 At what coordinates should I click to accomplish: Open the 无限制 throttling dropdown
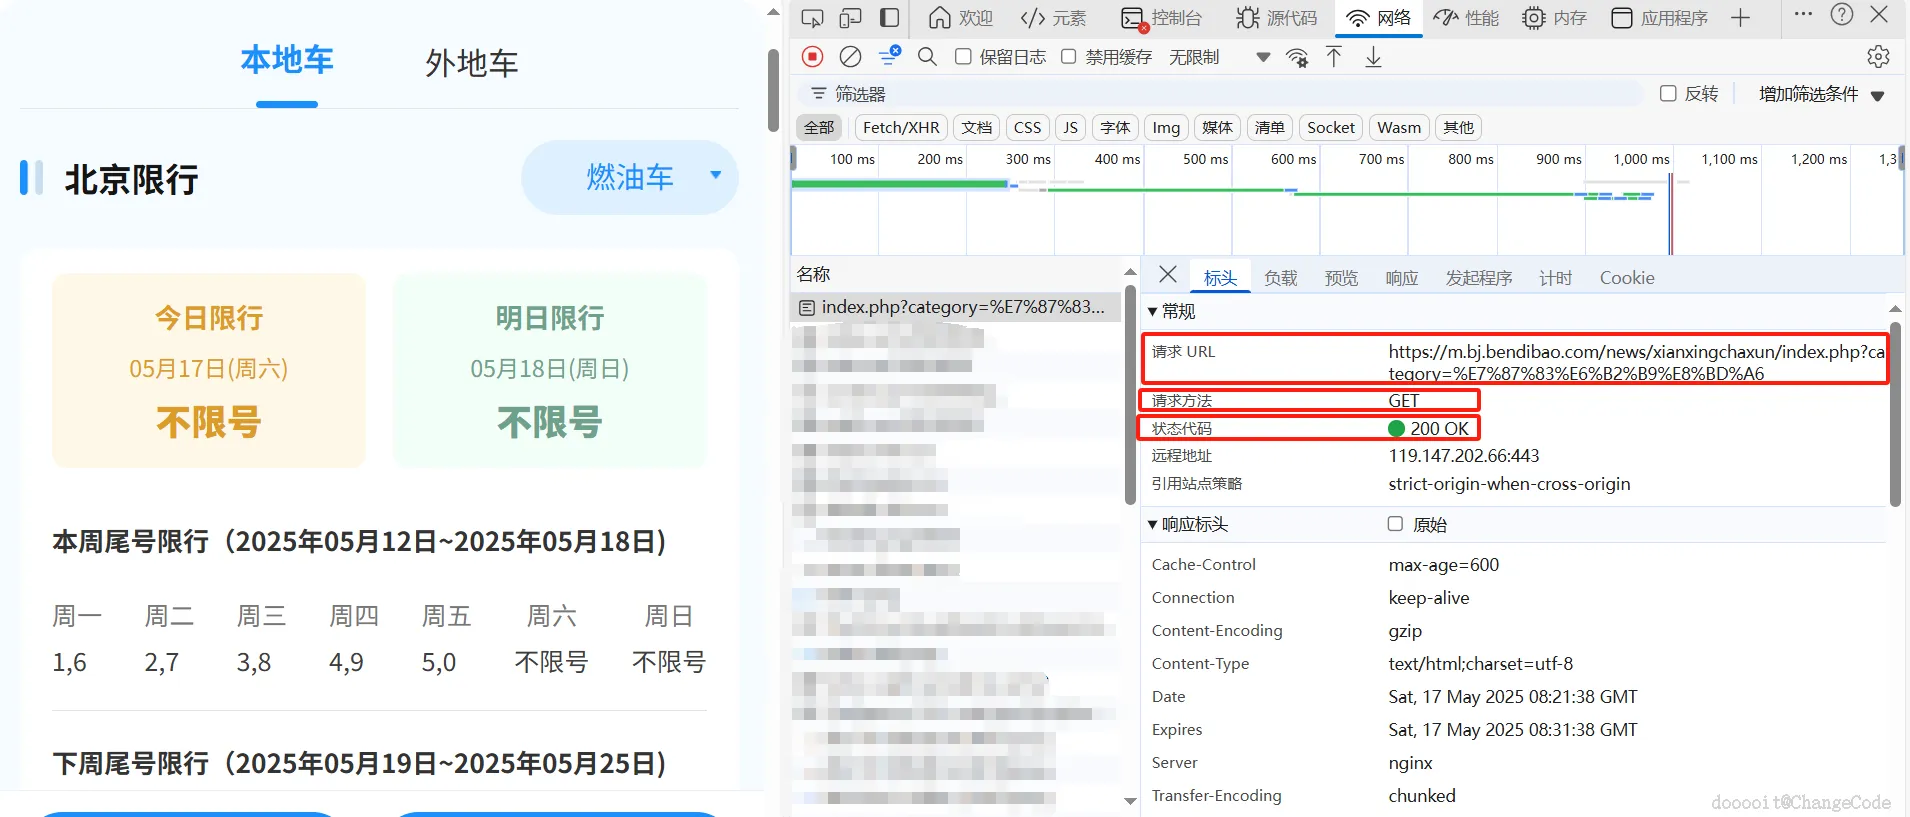pyautogui.click(x=1219, y=57)
